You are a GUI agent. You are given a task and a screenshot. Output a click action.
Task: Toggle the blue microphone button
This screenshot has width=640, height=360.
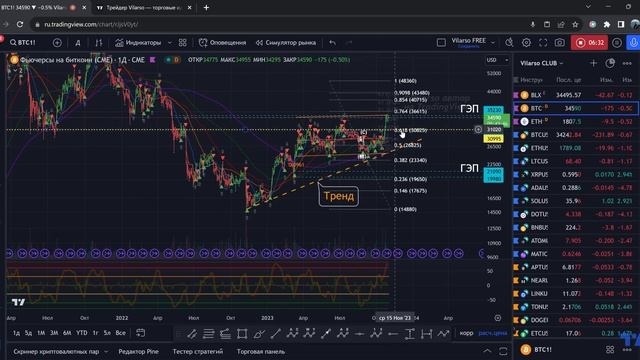633,42
